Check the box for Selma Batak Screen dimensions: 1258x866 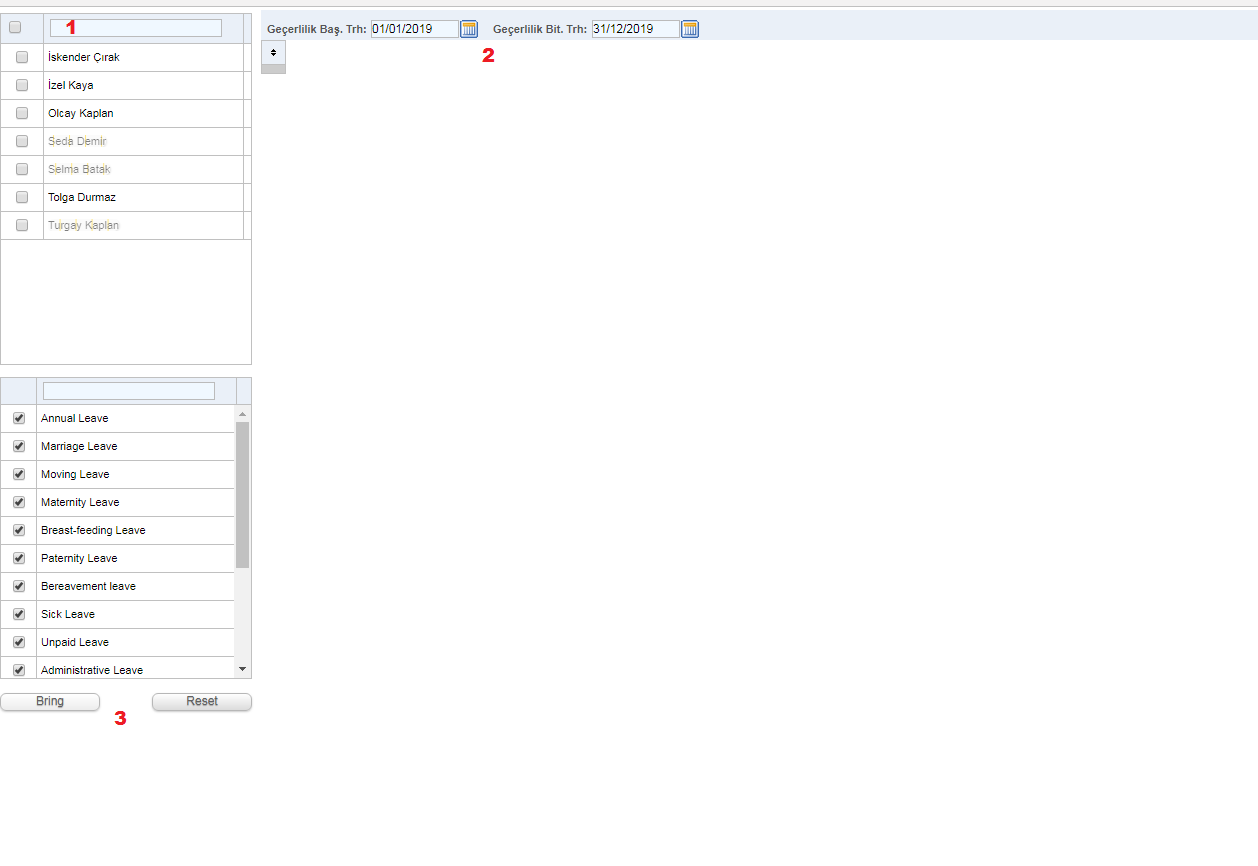point(22,169)
